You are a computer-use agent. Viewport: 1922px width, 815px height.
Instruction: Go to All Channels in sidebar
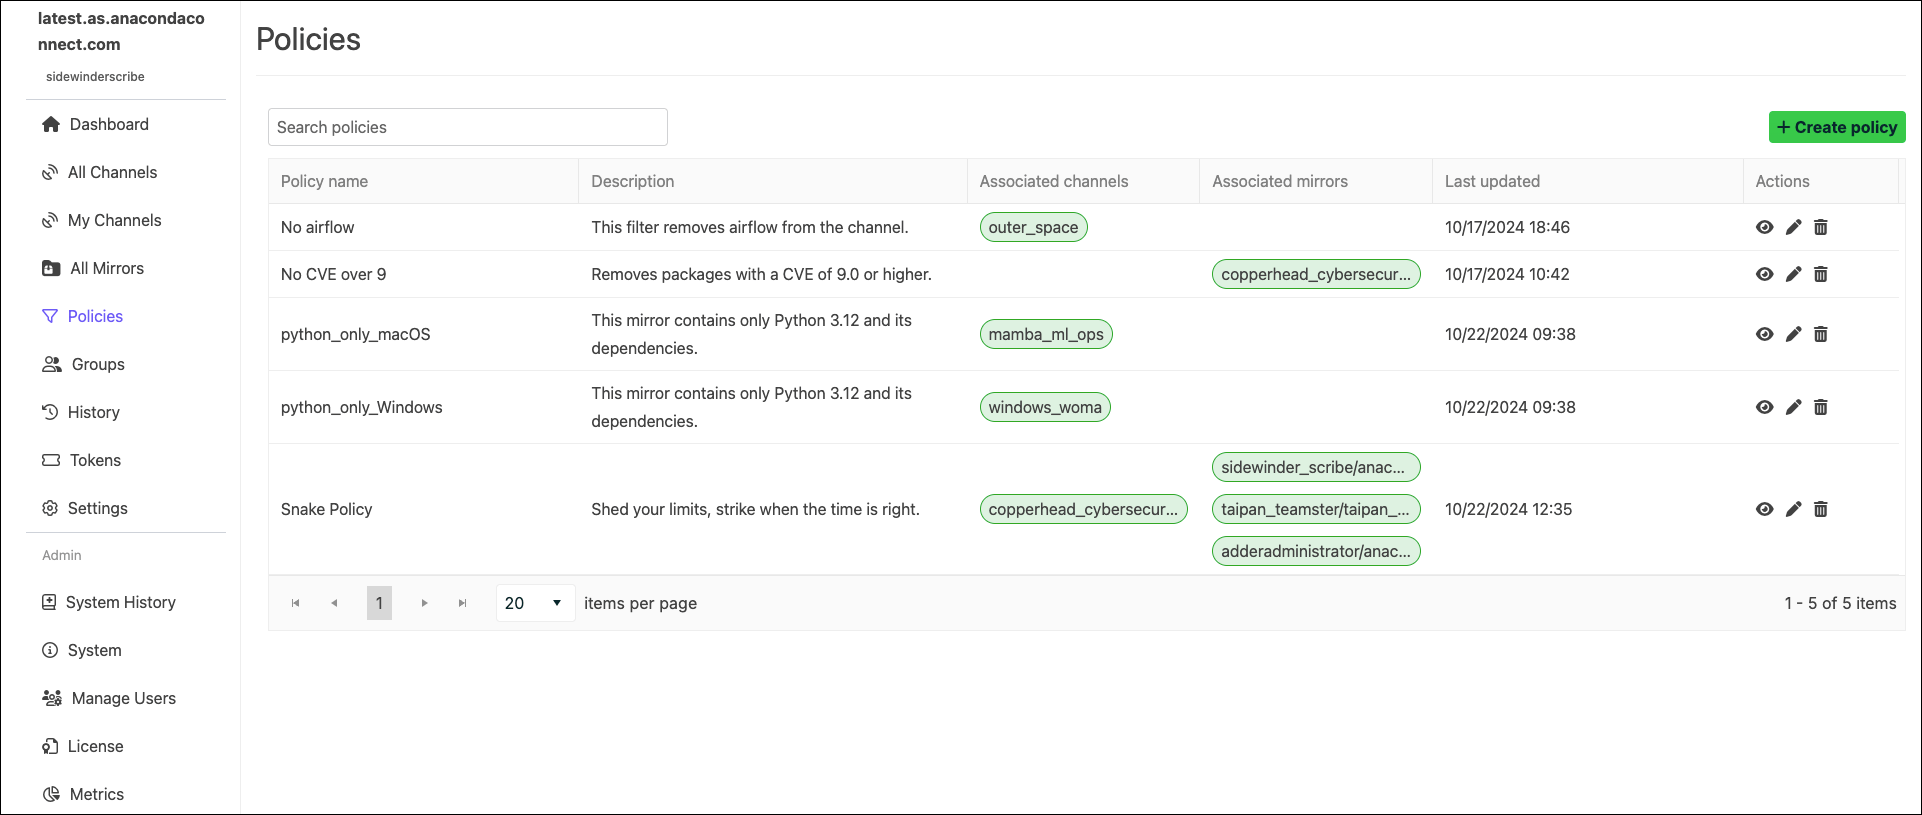[x=99, y=172]
